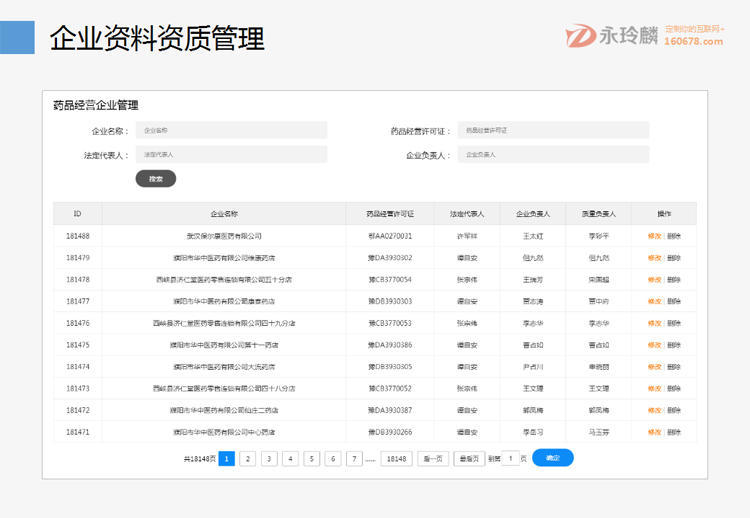Image resolution: width=750 pixels, height=518 pixels.
Task: Select current page 1 button
Action: point(227,458)
